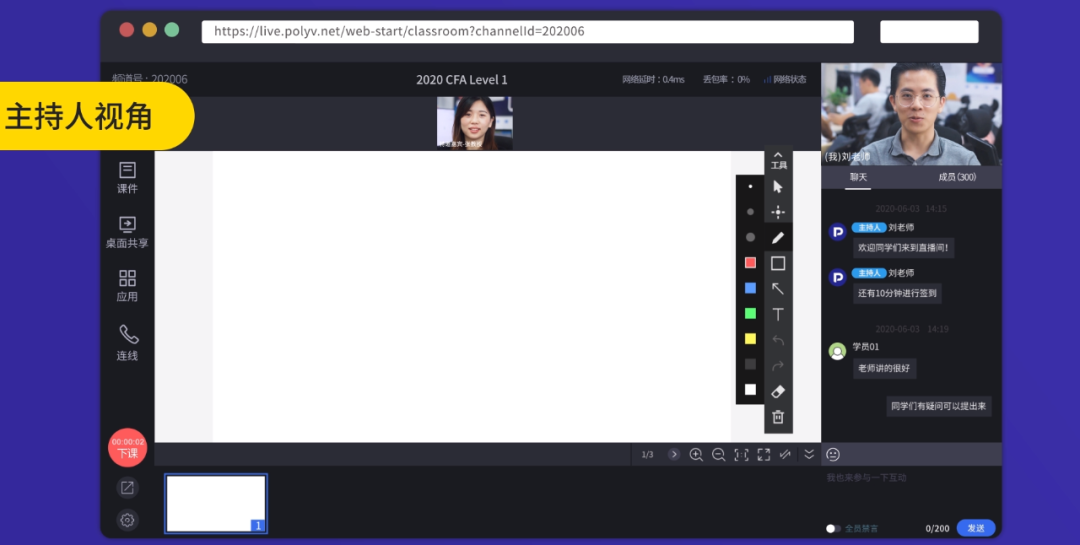Go to the next slide page

(674, 454)
